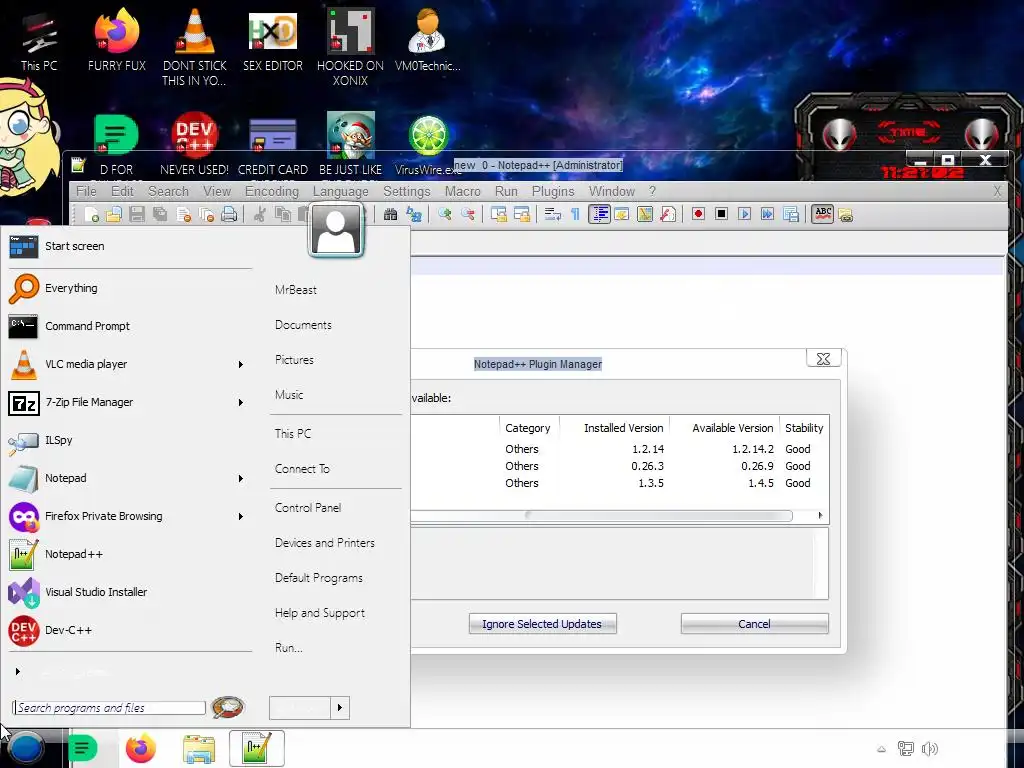Open the Encoding menu
The width and height of the screenshot is (1024, 768).
coord(272,191)
